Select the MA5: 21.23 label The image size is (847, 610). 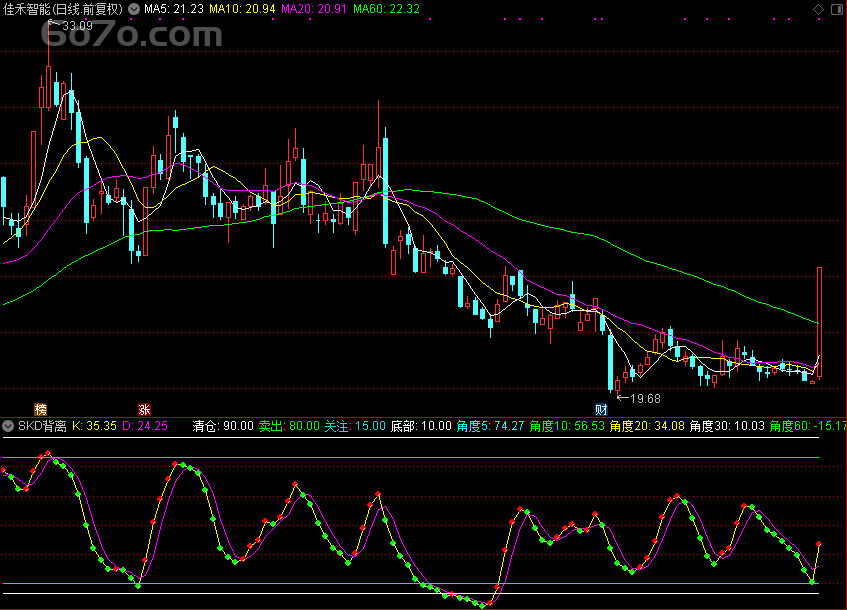(174, 9)
